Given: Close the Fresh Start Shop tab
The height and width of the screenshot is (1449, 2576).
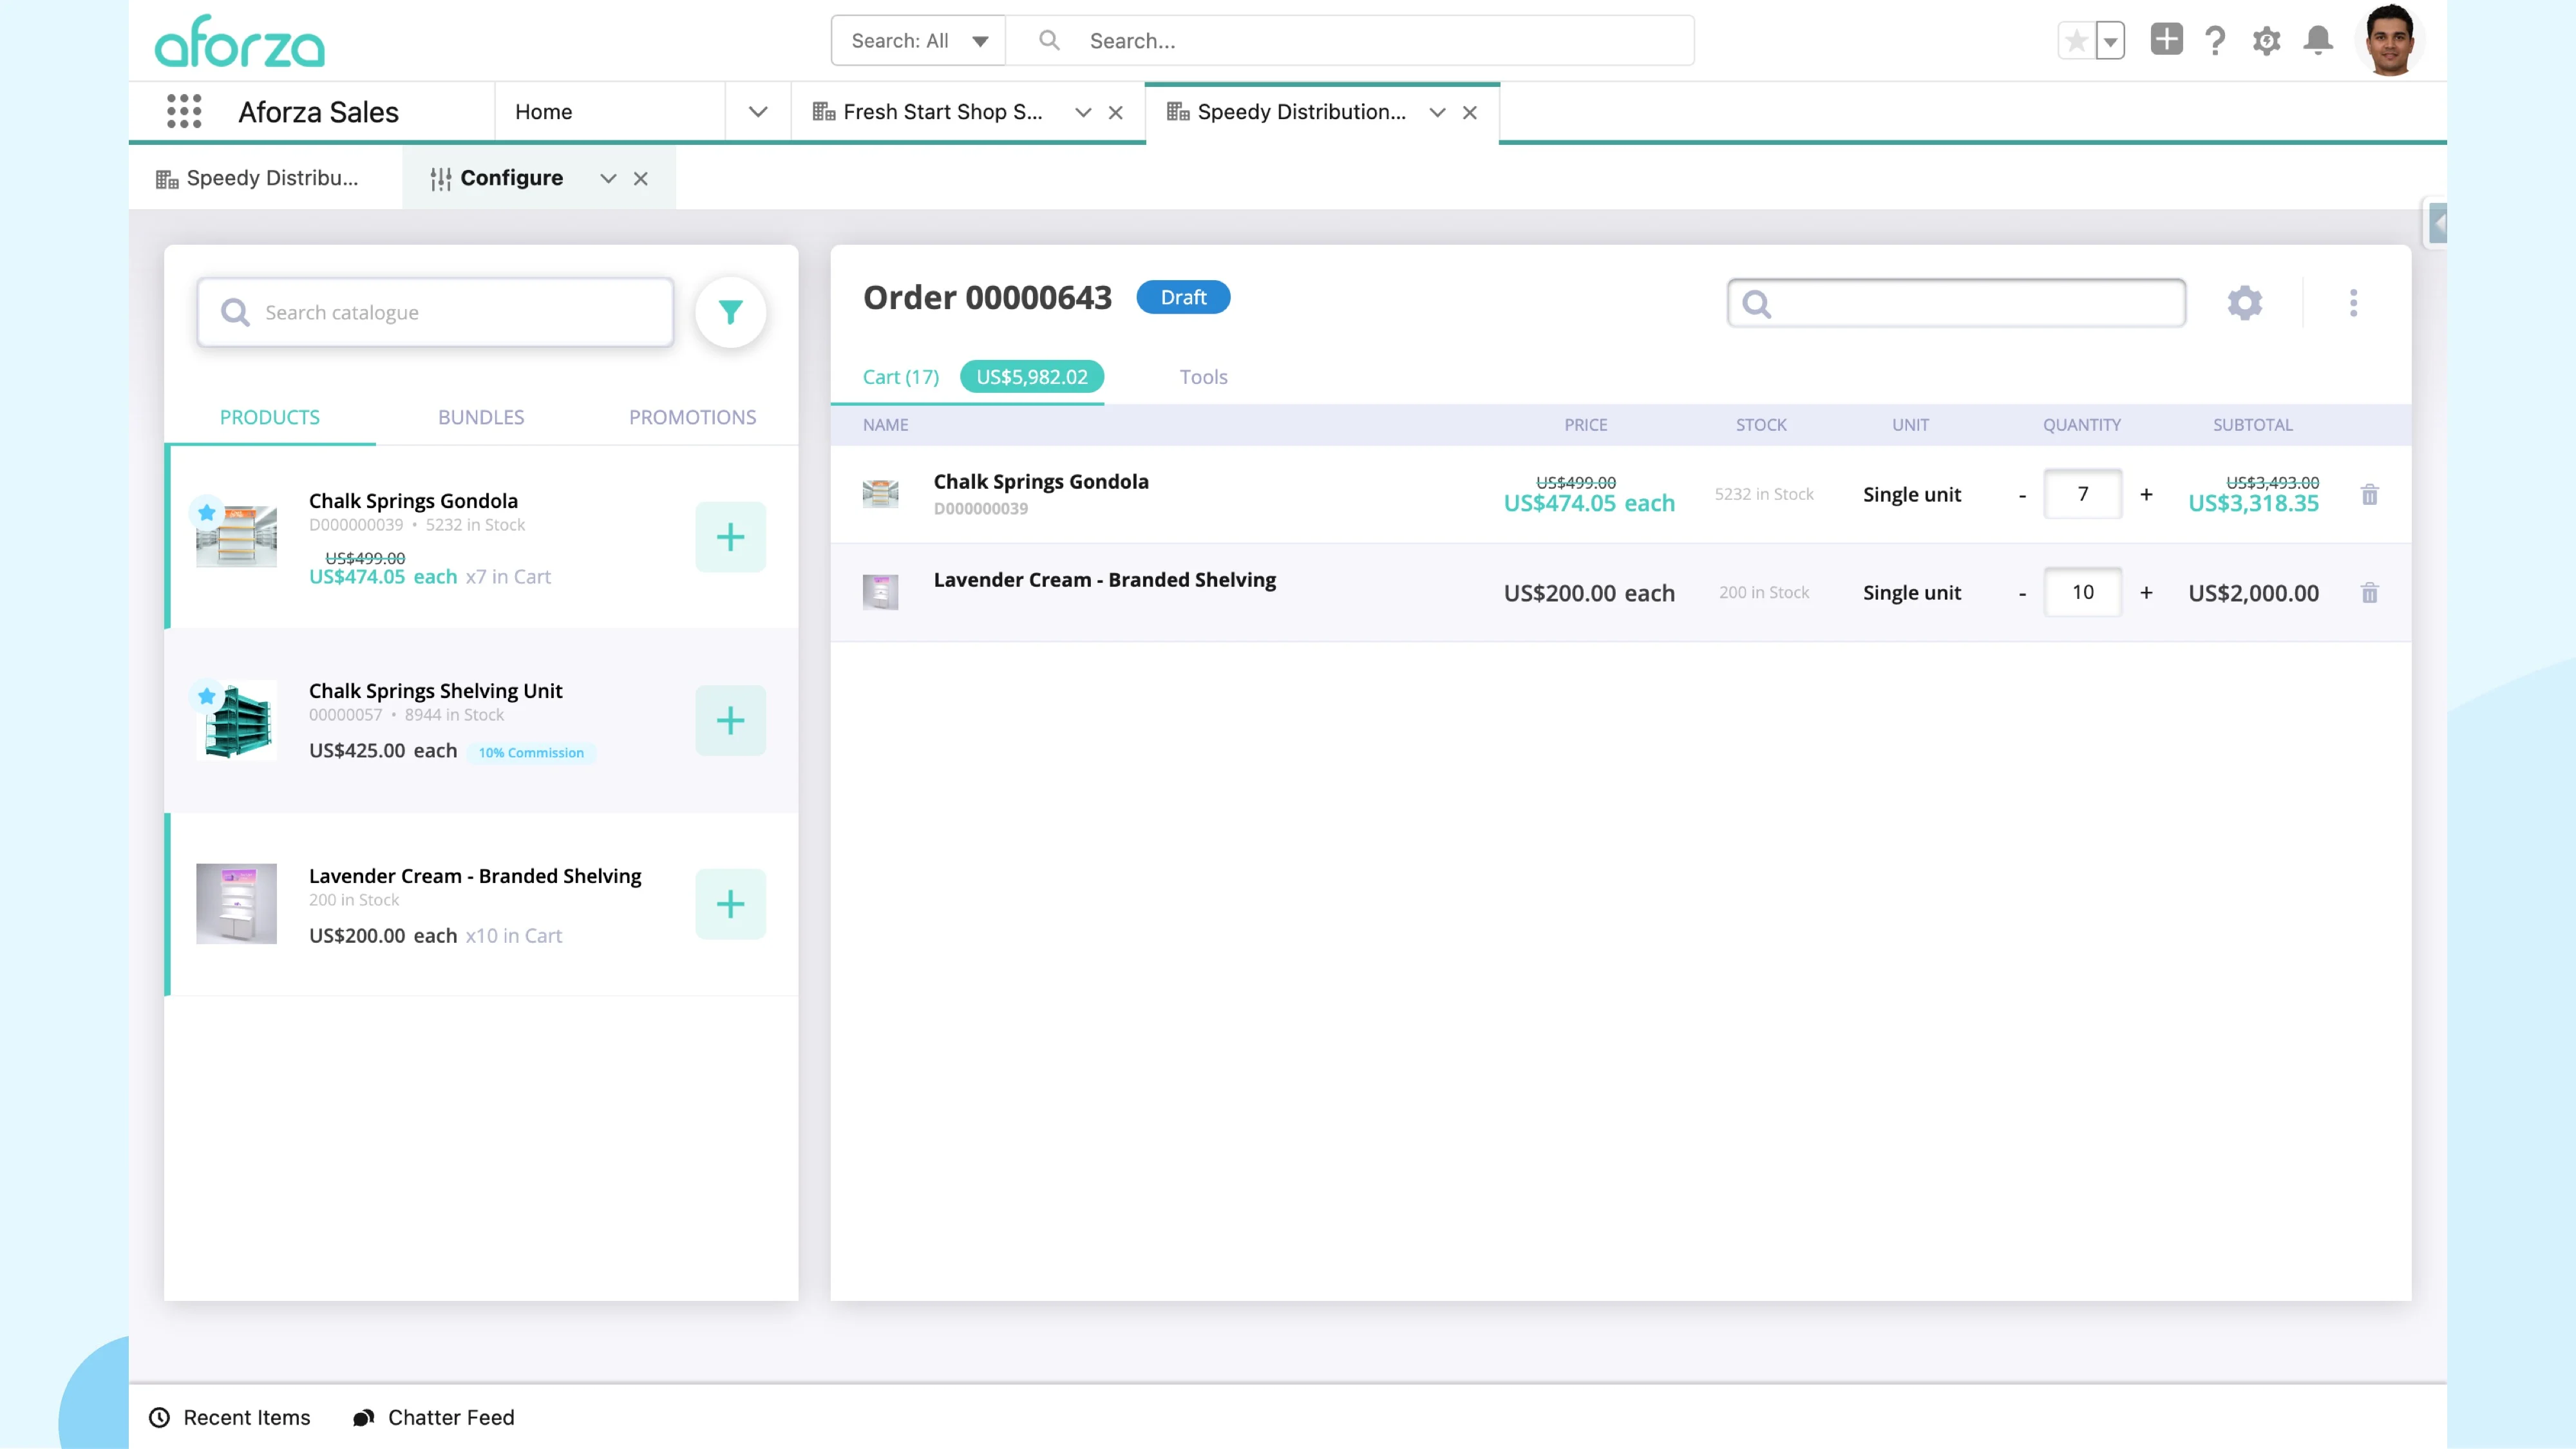Looking at the screenshot, I should tap(1116, 112).
